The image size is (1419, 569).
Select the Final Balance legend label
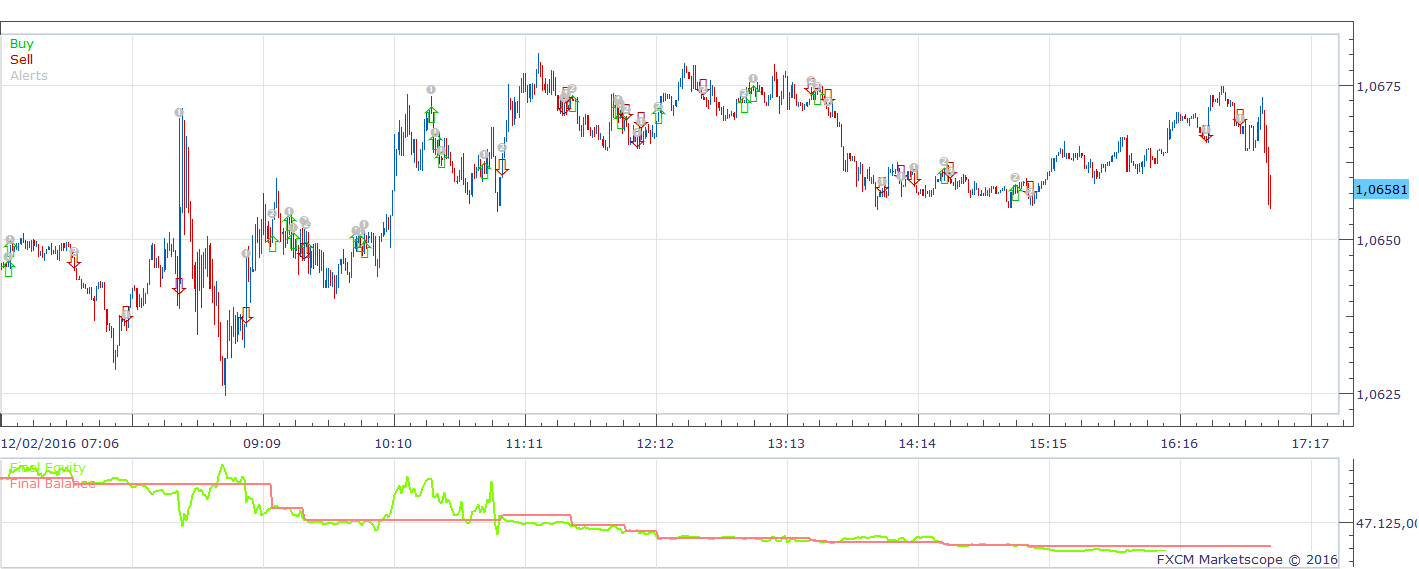click(x=52, y=484)
